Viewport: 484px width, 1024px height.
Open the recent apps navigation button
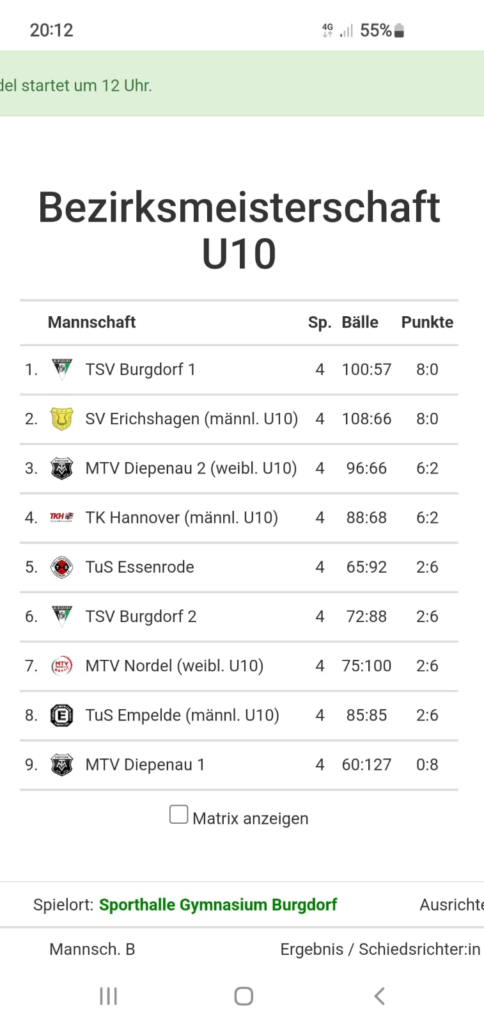pyautogui.click(x=108, y=996)
